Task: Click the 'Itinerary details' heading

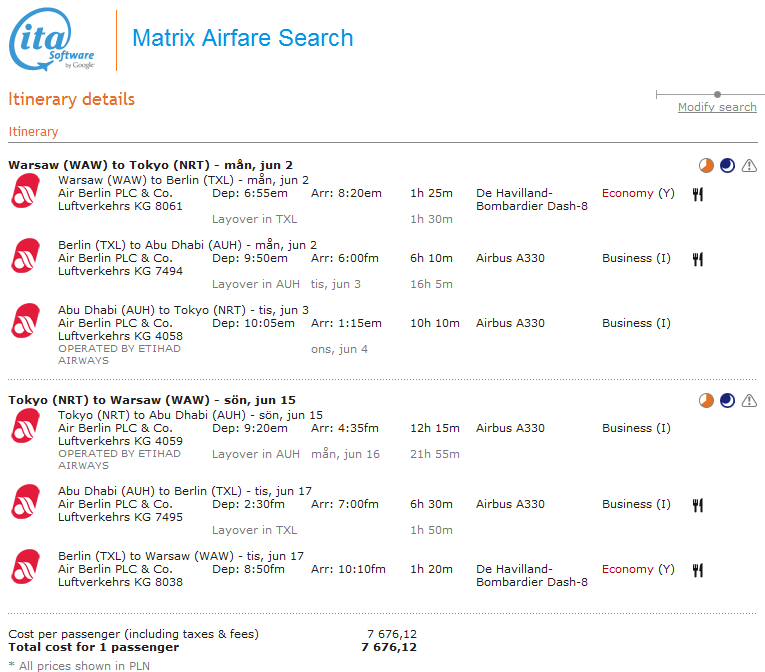Action: pos(71,100)
